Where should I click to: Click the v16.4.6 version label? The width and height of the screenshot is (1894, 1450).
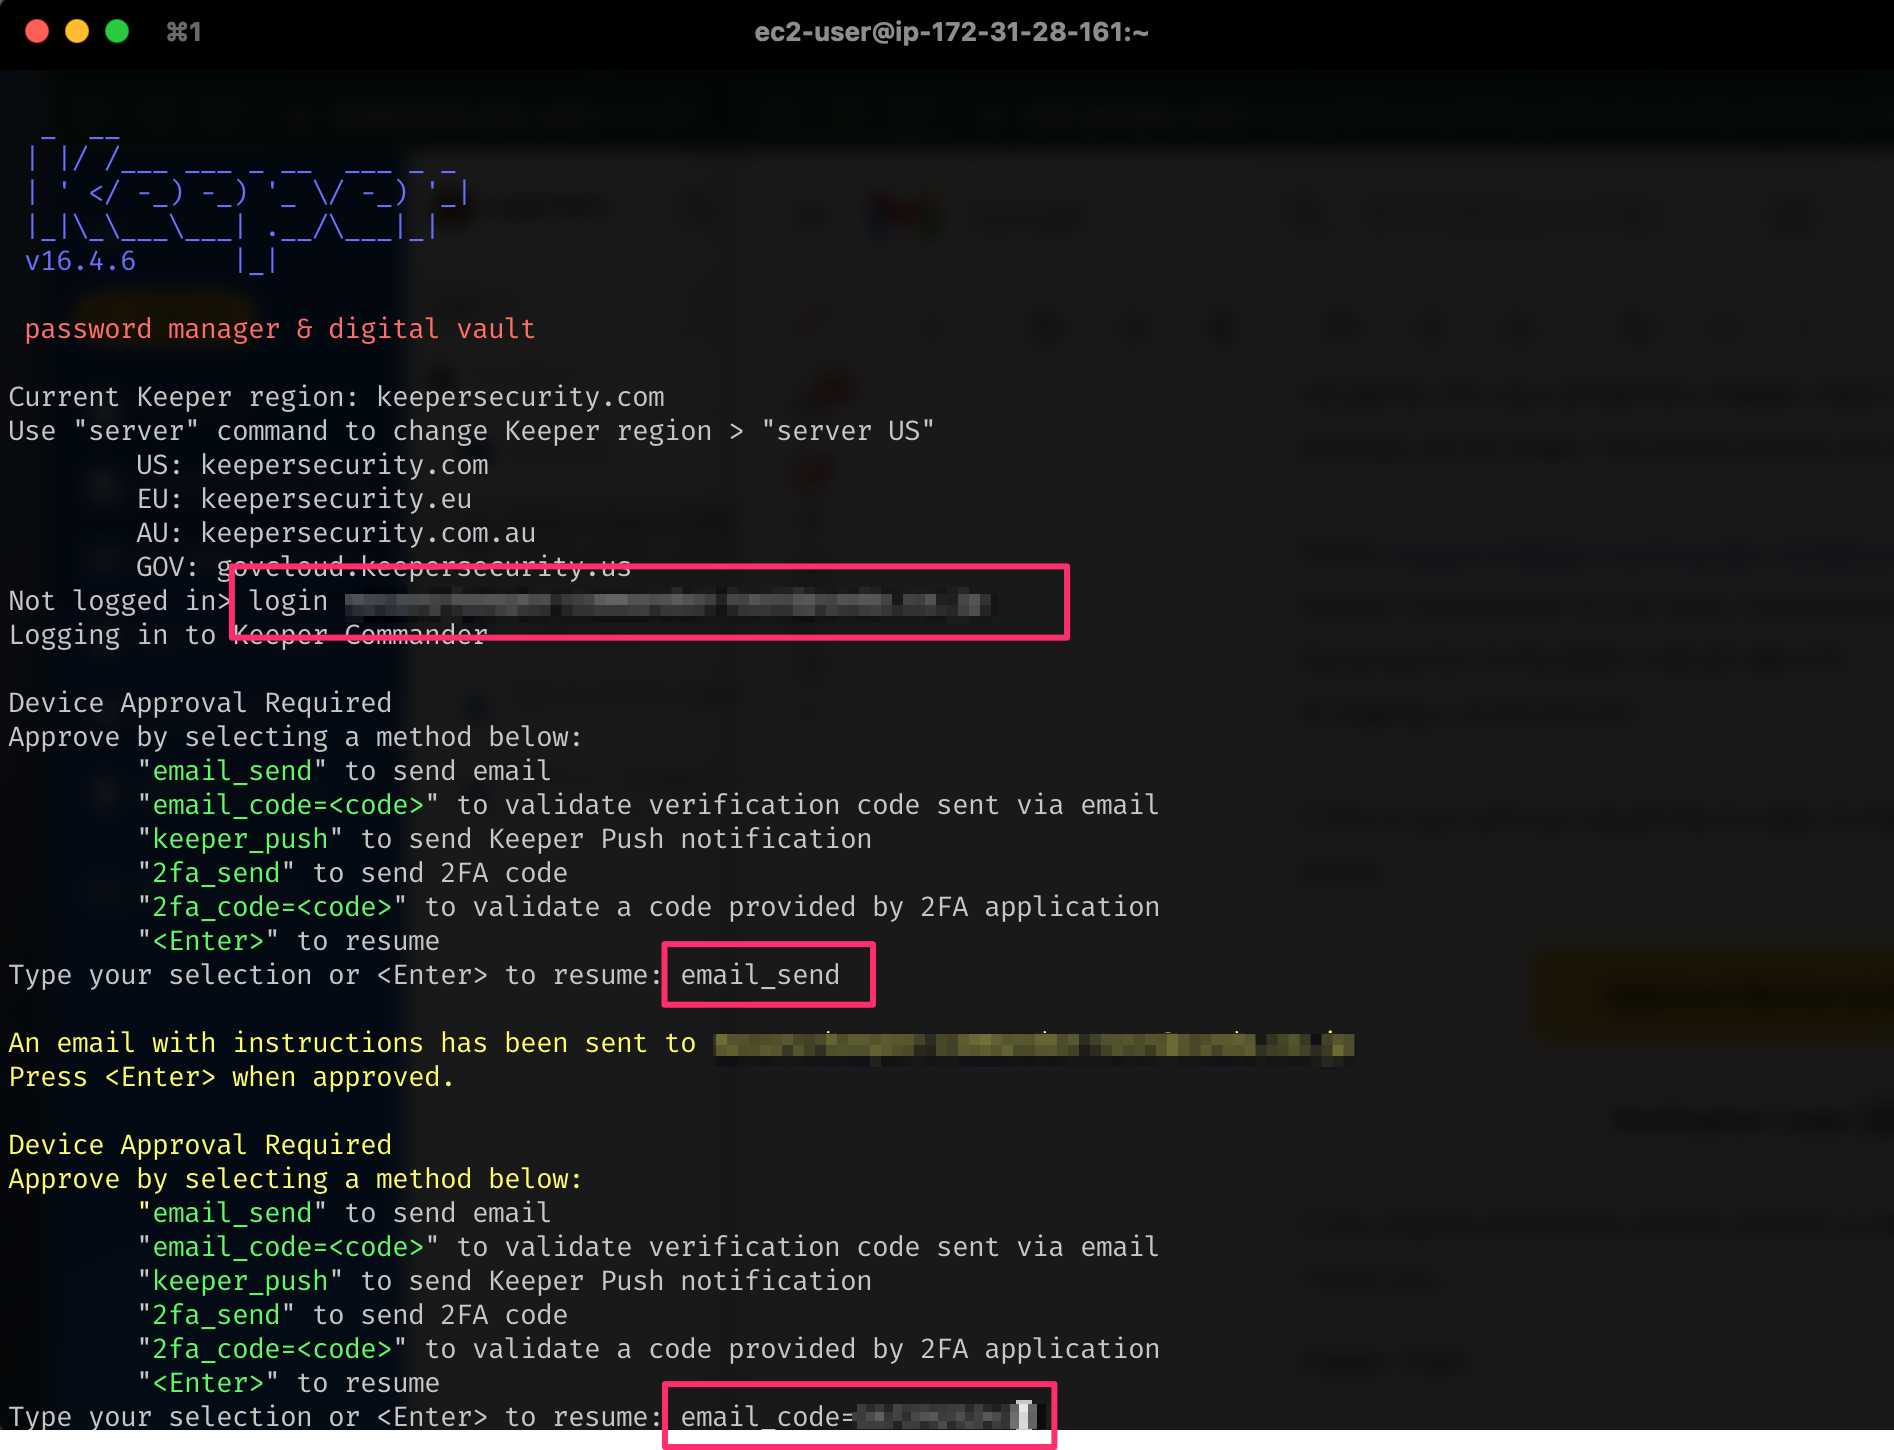pyautogui.click(x=78, y=261)
